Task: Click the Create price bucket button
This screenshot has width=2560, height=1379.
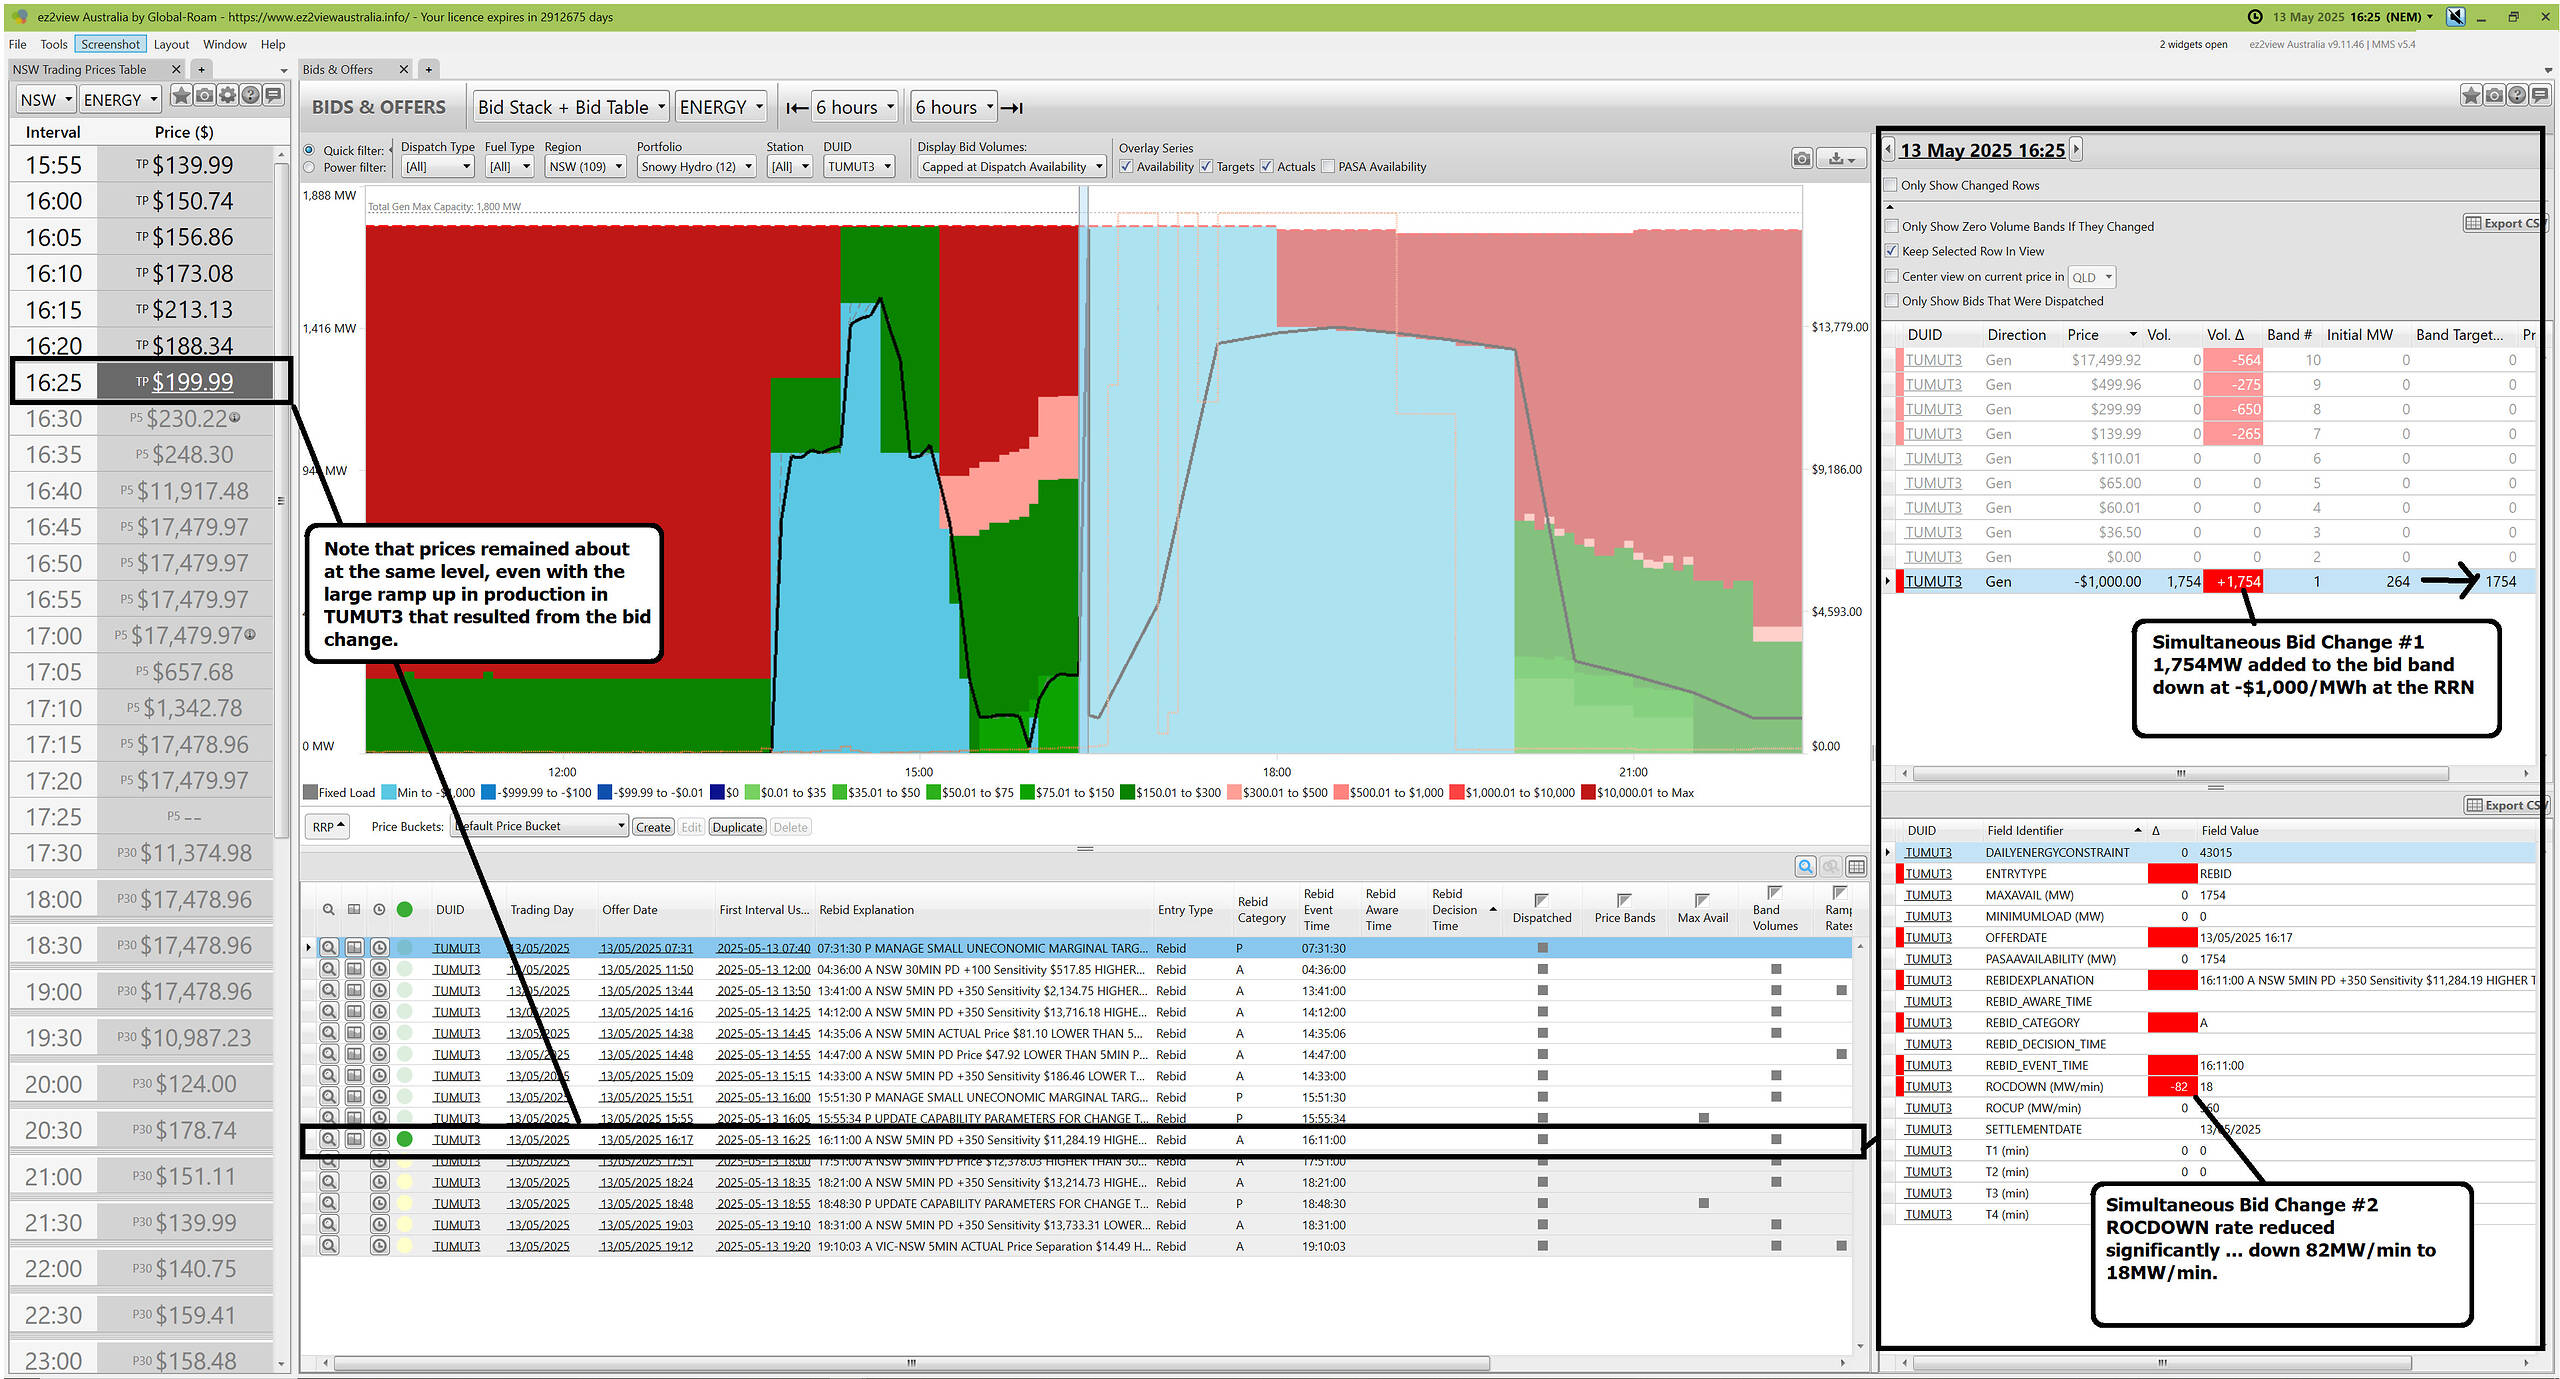Action: [653, 827]
